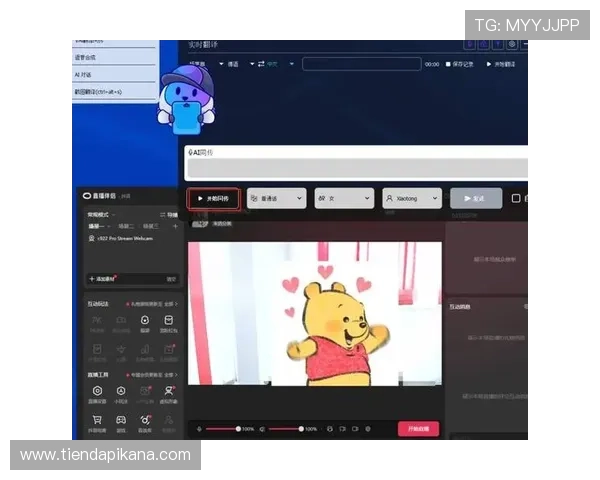Viewport: 600px width, 480px height.
Task: Open the 普通话 language dropdown
Action: coord(276,198)
